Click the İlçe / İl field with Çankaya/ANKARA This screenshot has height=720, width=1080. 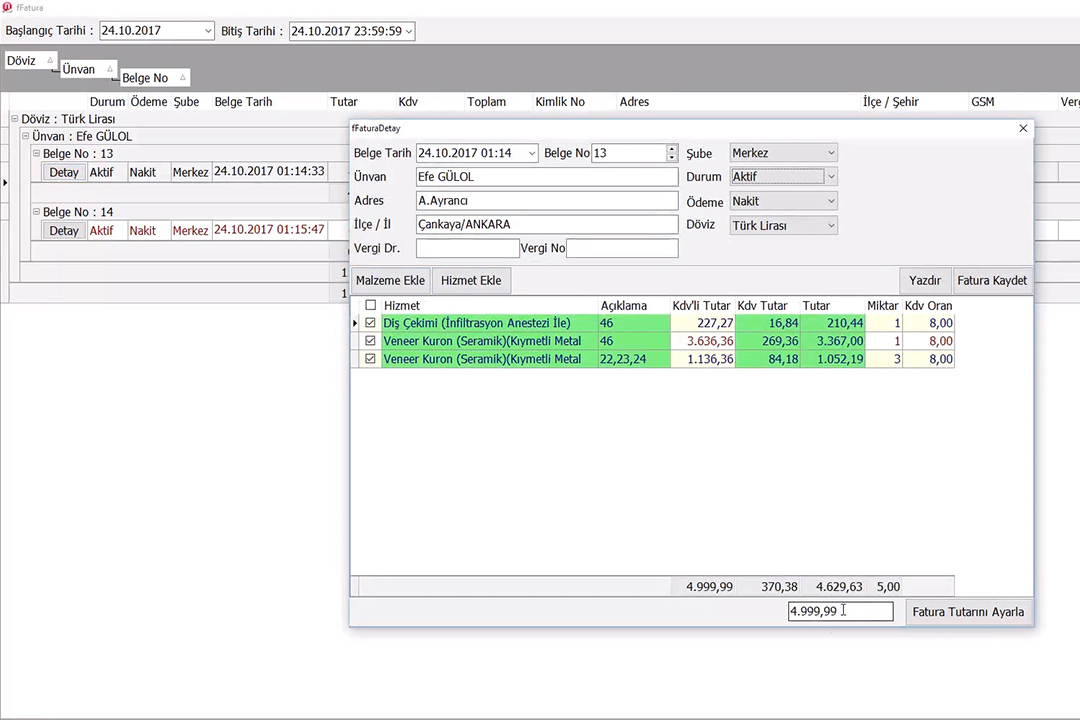[x=547, y=225]
